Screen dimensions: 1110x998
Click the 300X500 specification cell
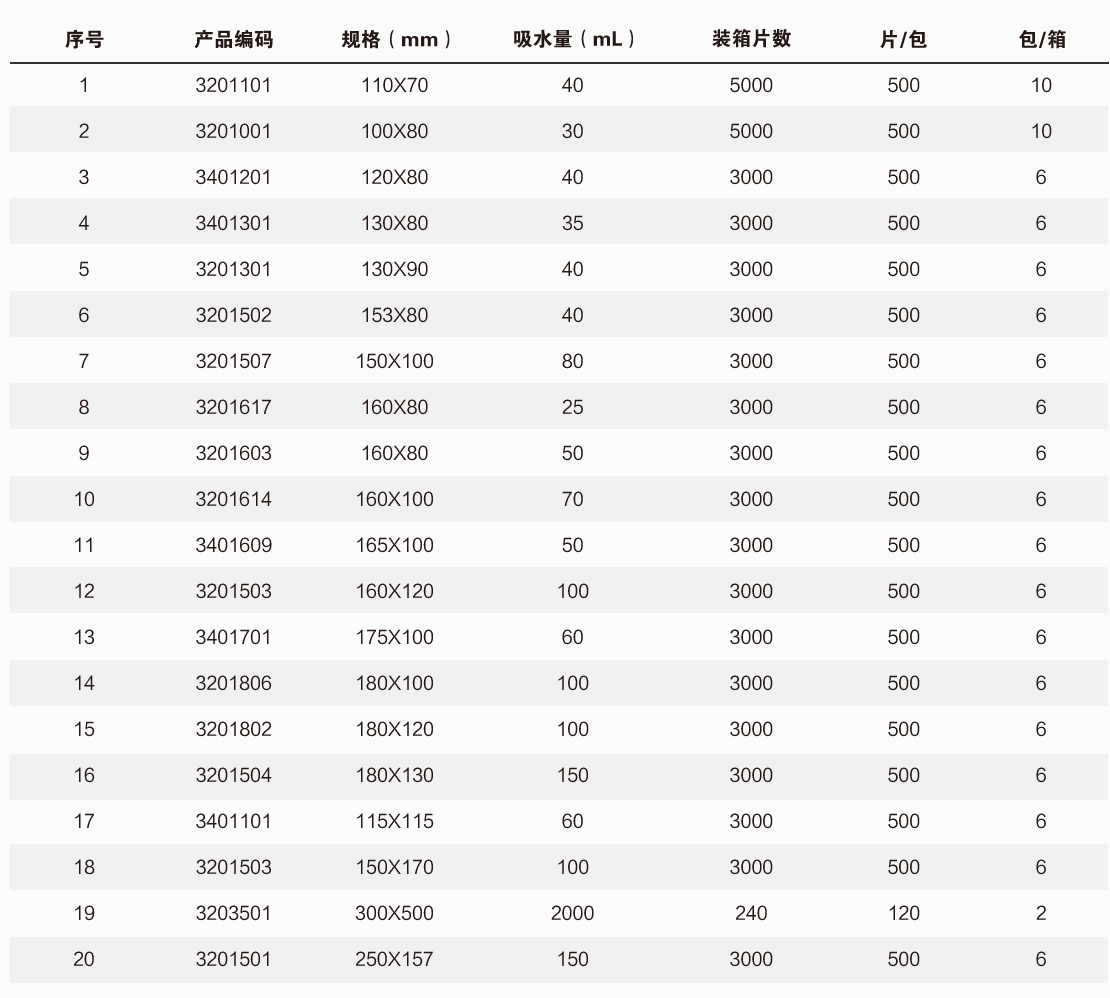pyautogui.click(x=394, y=913)
